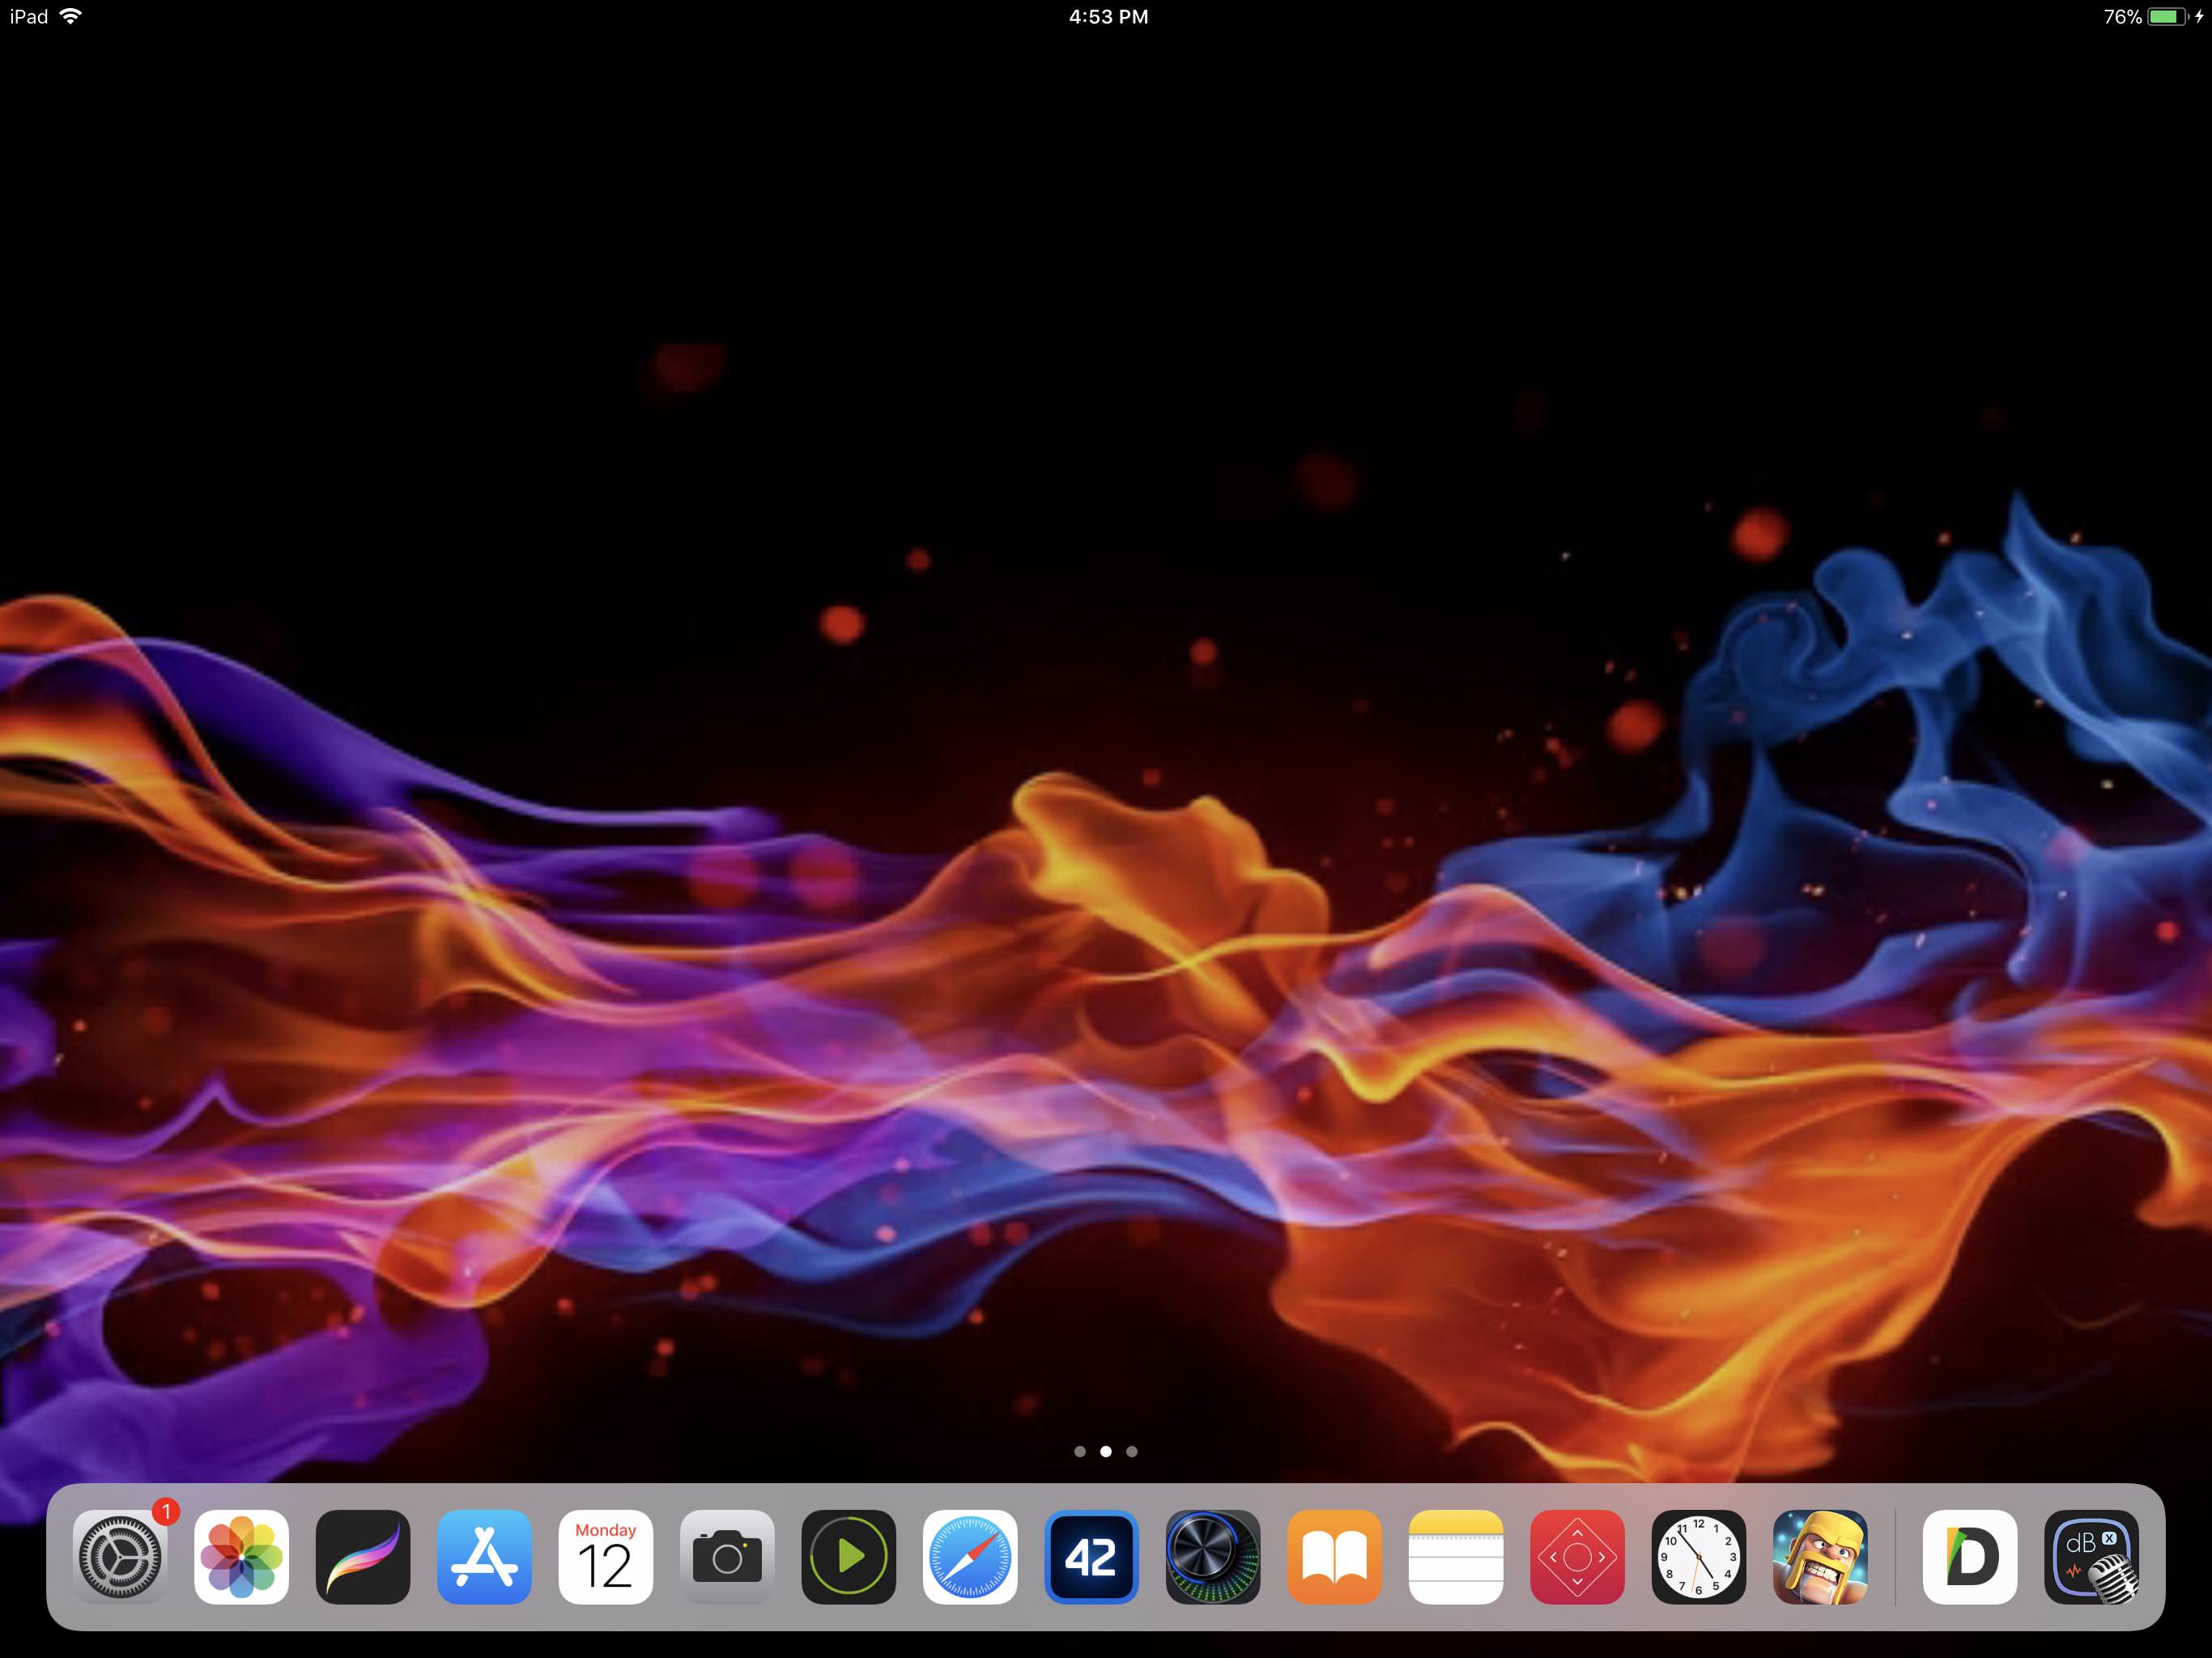
Task: Open the App Store
Action: tap(484, 1557)
